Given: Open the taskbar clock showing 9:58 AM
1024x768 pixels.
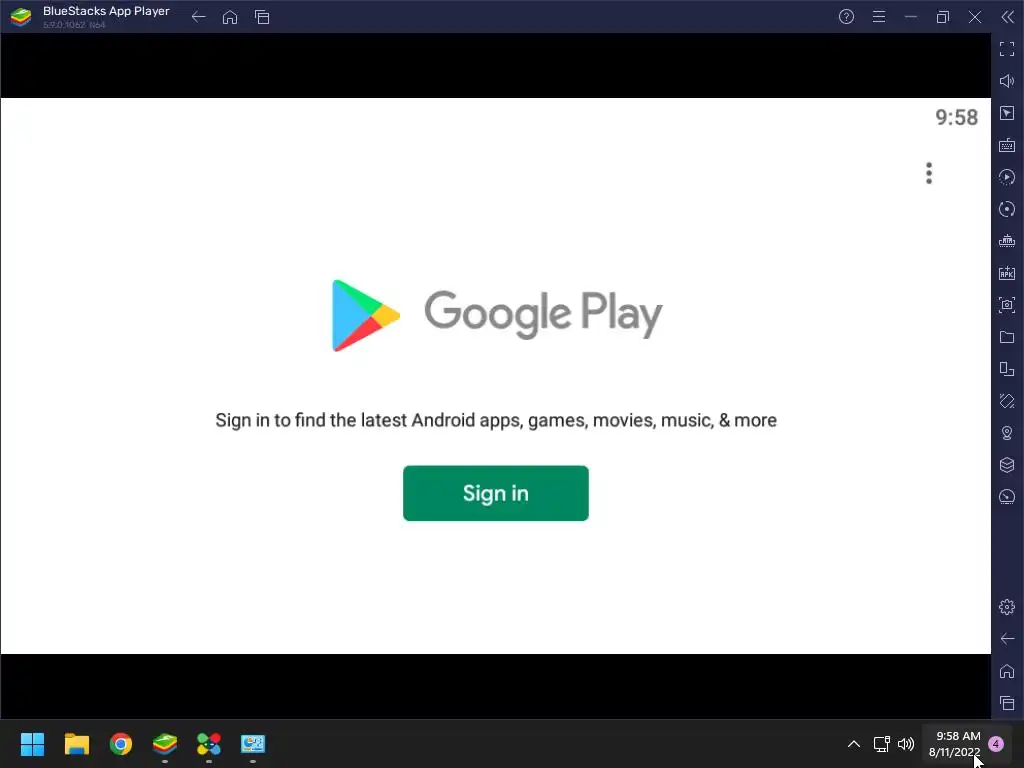Looking at the screenshot, I should coord(954,744).
